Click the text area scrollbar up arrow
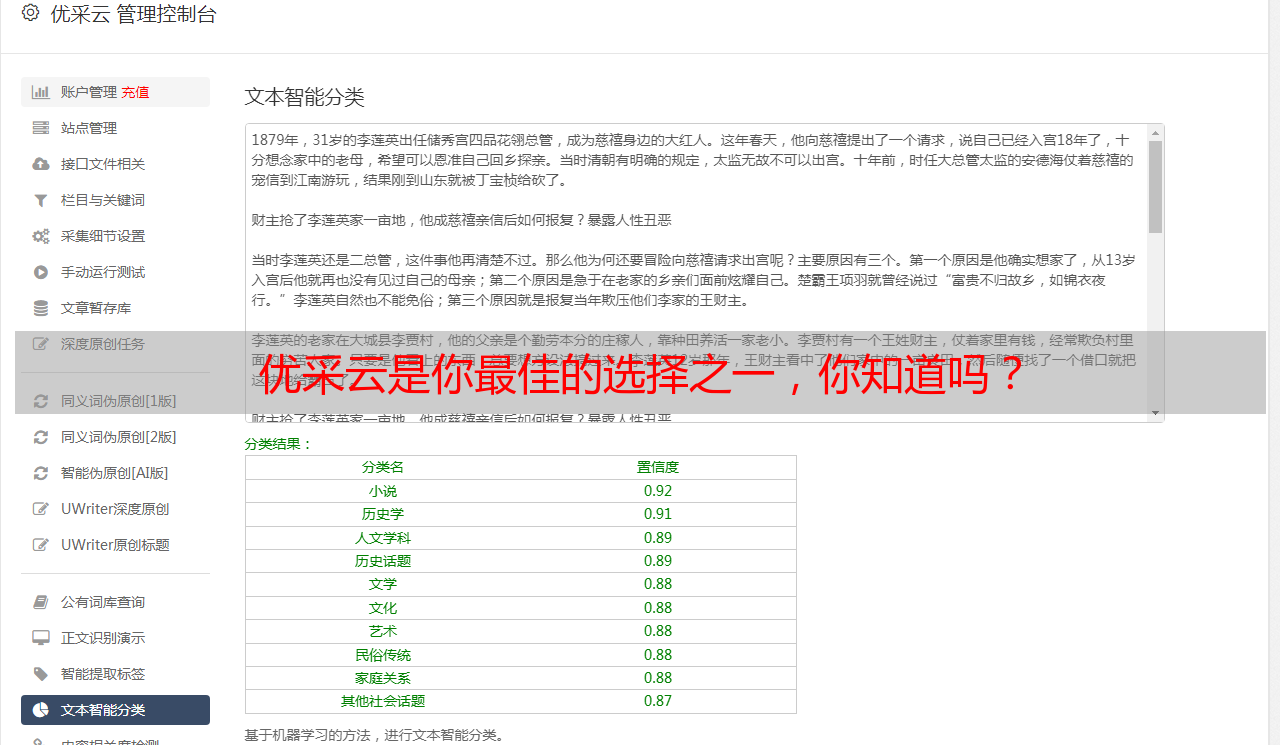This screenshot has height=745, width=1280. point(1155,132)
